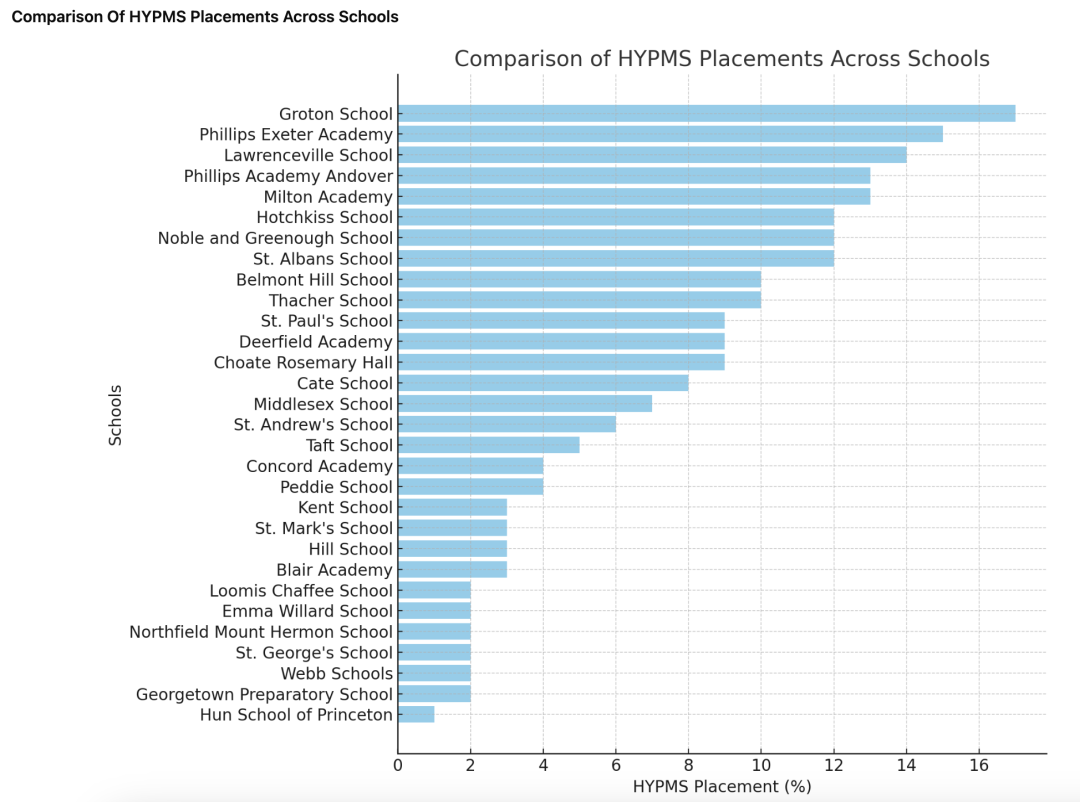This screenshot has height=802, width=1080.
Task: Select the Hun School of Princeton bar
Action: click(416, 714)
